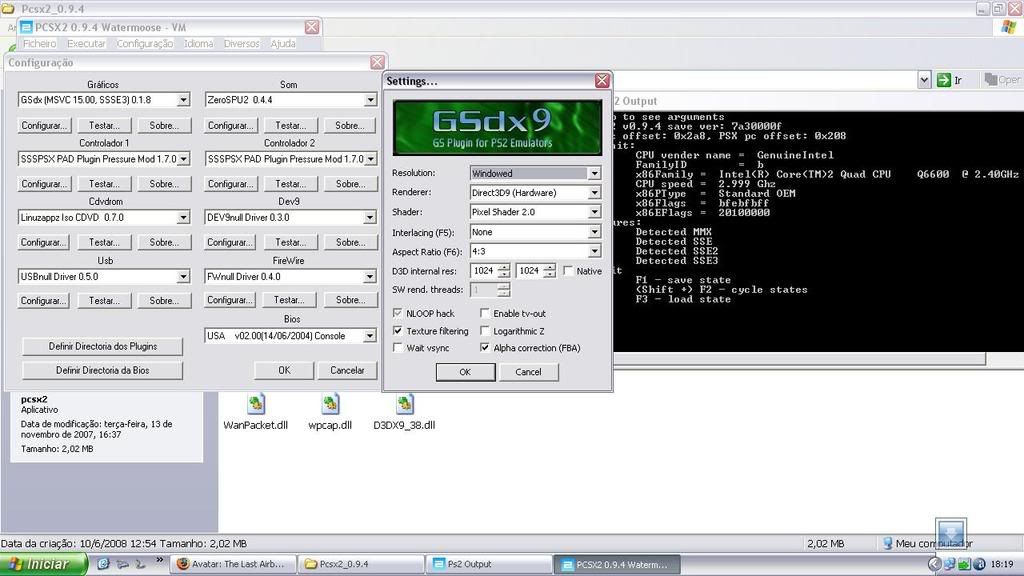The width and height of the screenshot is (1024, 576).
Task: Click the Ps2 Output taskbar button
Action: (x=488, y=564)
